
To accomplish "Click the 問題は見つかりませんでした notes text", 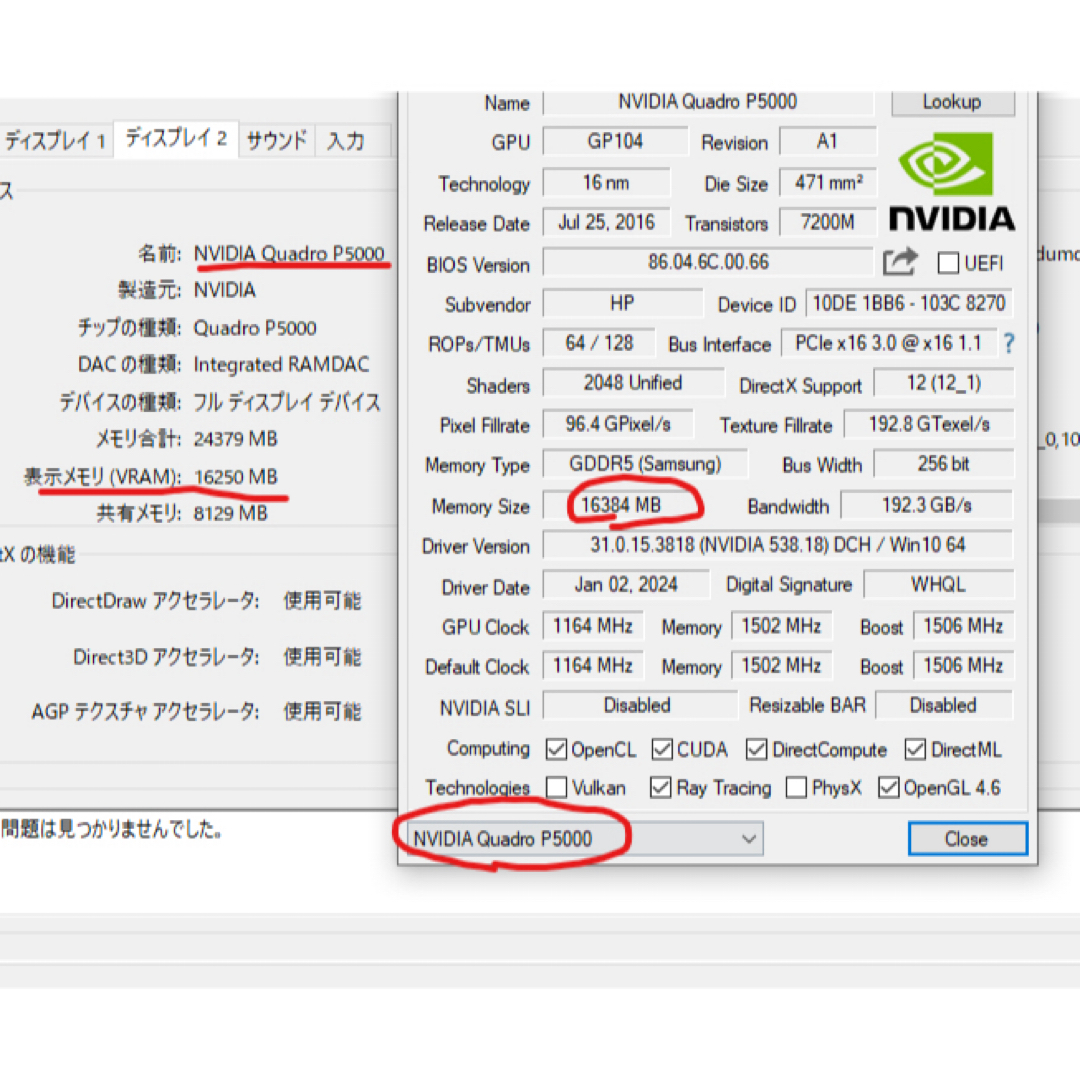I will click(x=112, y=829).
